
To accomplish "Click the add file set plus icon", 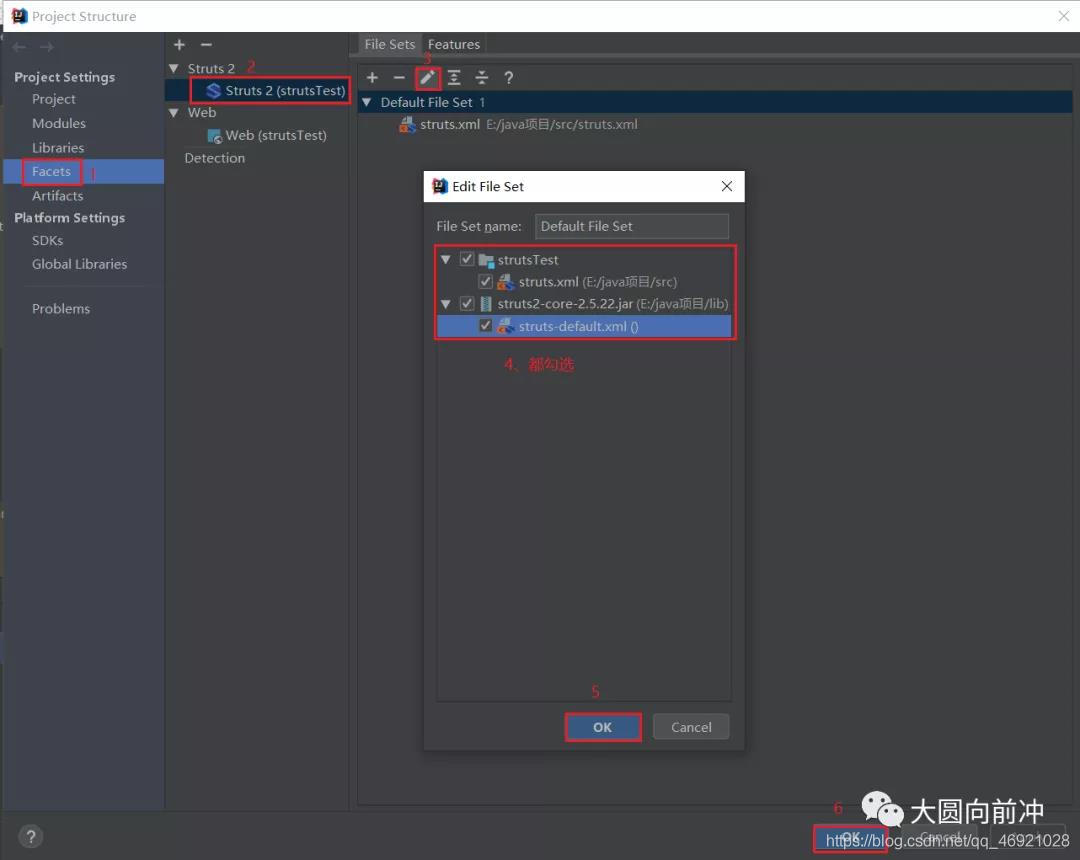I will [372, 78].
